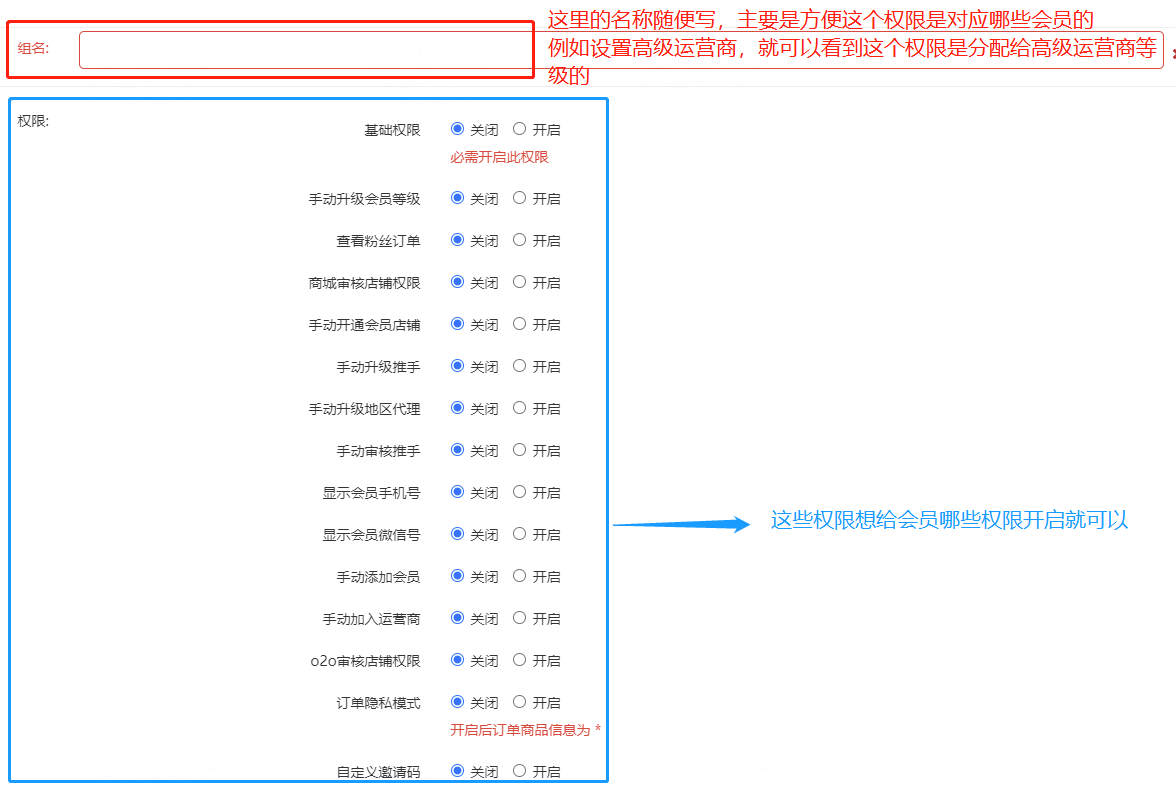Select 关闭 for 基础权限
Screen dimensions: 1176x788
coord(457,129)
